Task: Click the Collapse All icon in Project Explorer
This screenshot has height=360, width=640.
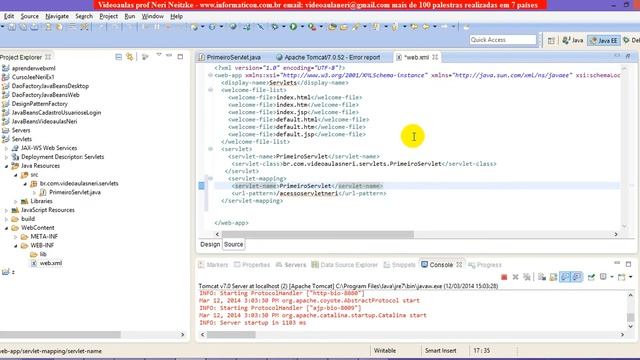Action: pyautogui.click(x=118, y=57)
